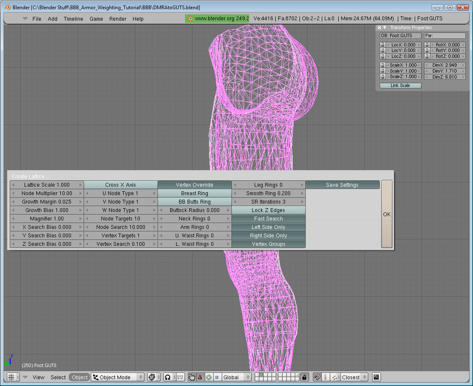Image resolution: width=473 pixels, height=386 pixels.
Task: Open the Select menu in 3D header
Action: [x=58, y=377]
